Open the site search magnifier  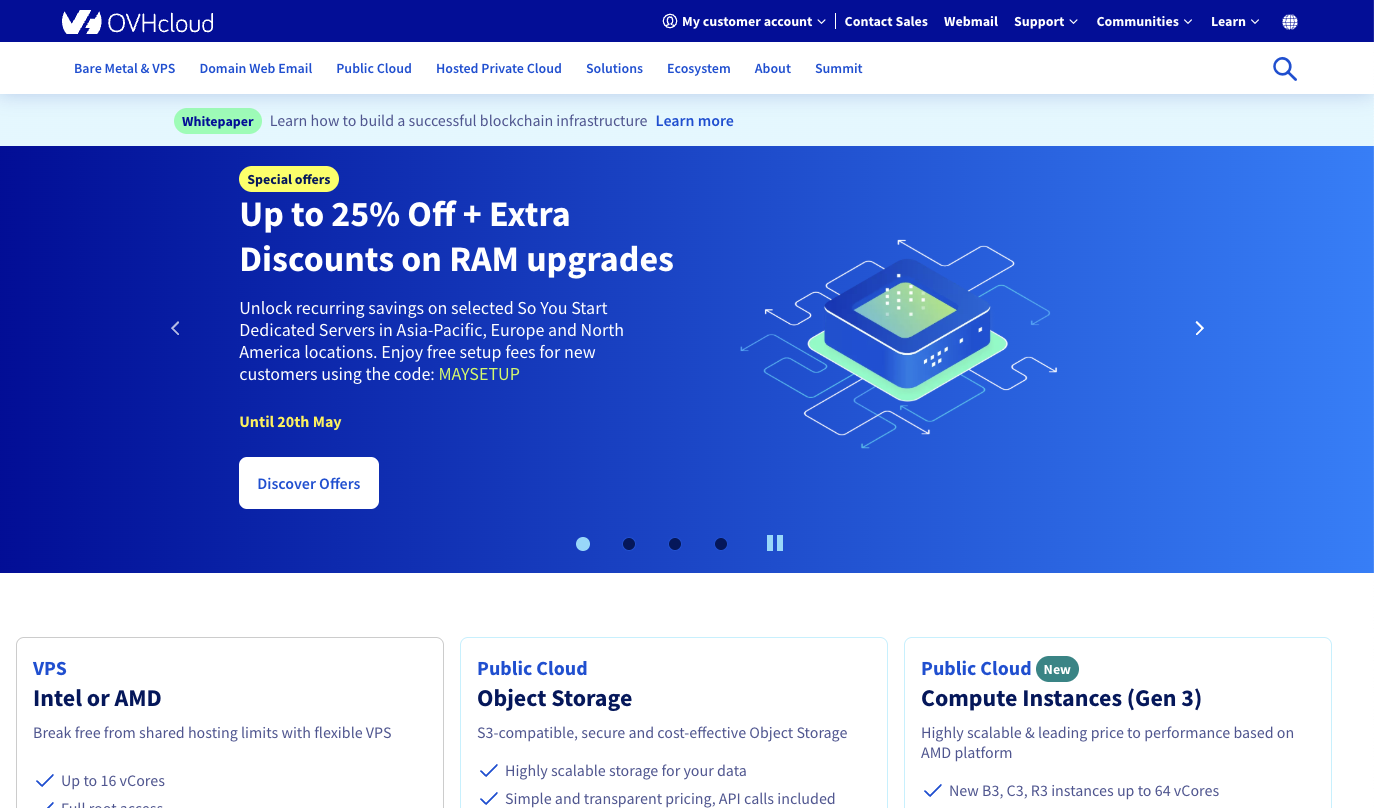1285,68
